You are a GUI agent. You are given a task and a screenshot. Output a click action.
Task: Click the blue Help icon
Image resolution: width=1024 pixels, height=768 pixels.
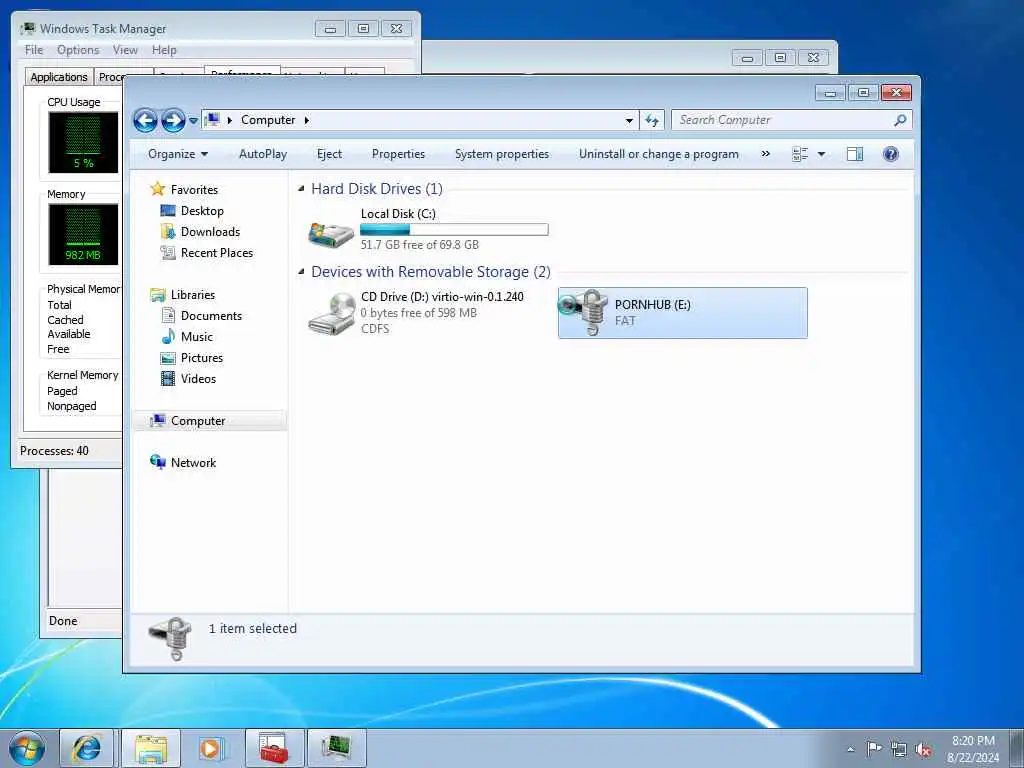[x=891, y=154]
